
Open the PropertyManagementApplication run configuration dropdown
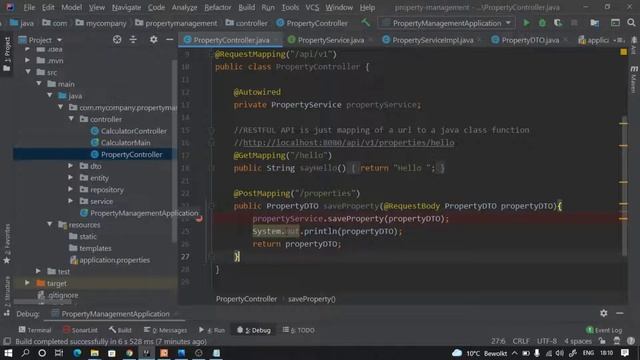click(447, 23)
